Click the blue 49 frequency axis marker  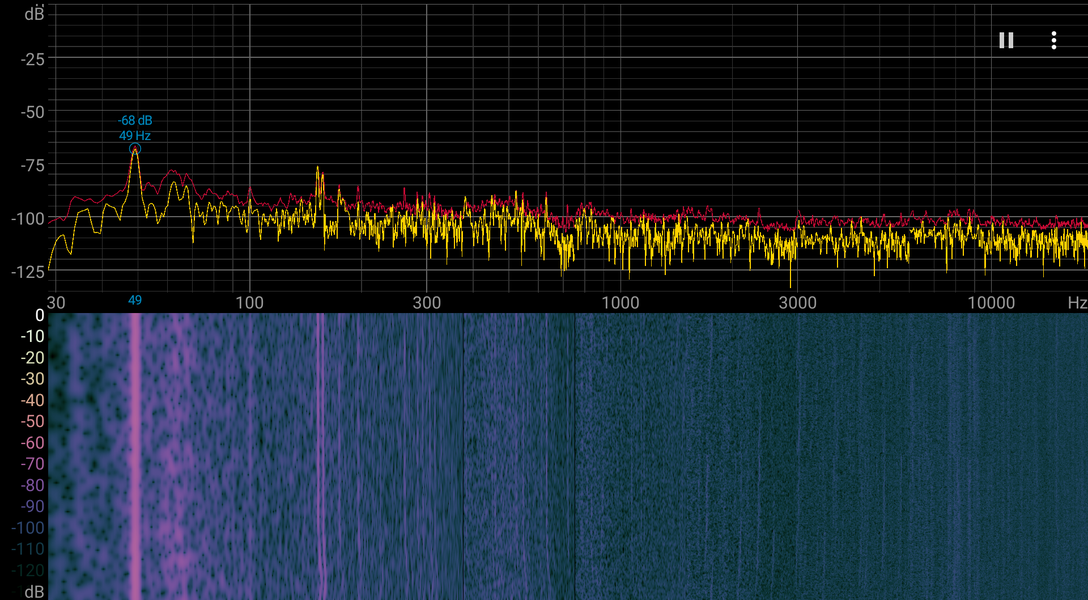[x=135, y=300]
